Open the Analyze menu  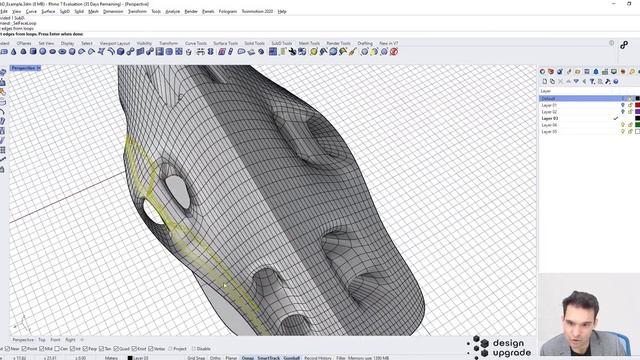click(172, 11)
